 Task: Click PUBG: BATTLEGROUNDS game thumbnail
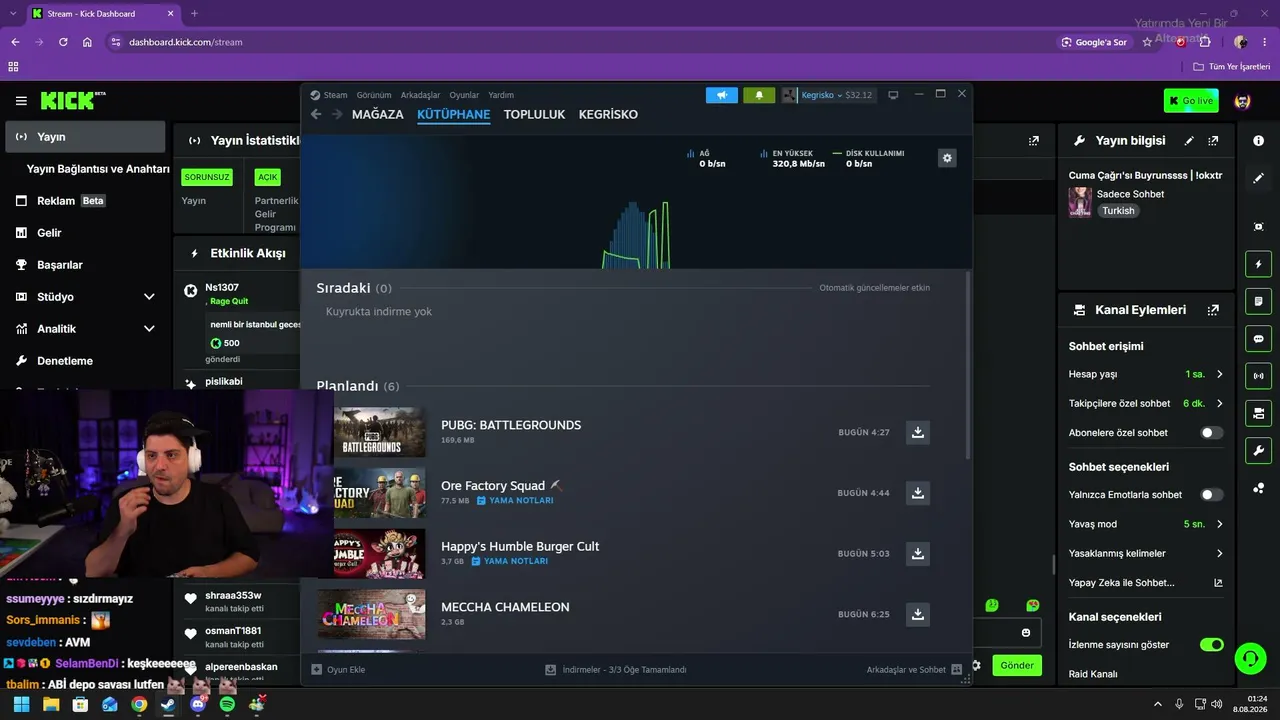pos(379,432)
